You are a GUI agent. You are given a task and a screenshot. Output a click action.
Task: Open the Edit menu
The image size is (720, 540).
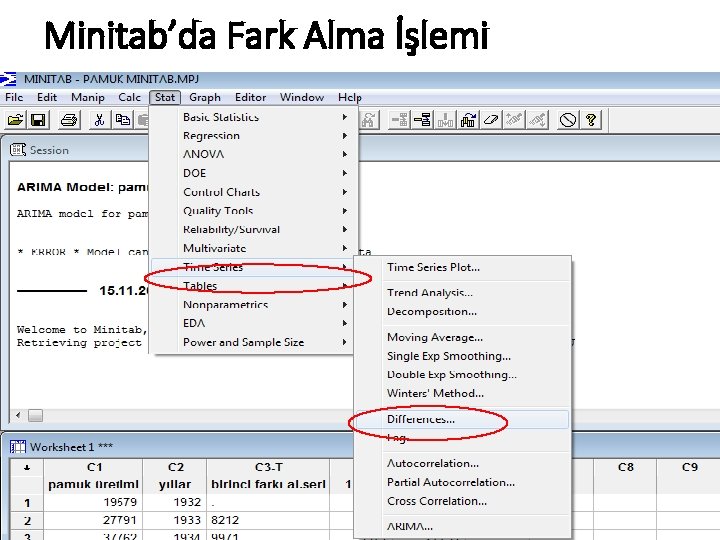[47, 97]
